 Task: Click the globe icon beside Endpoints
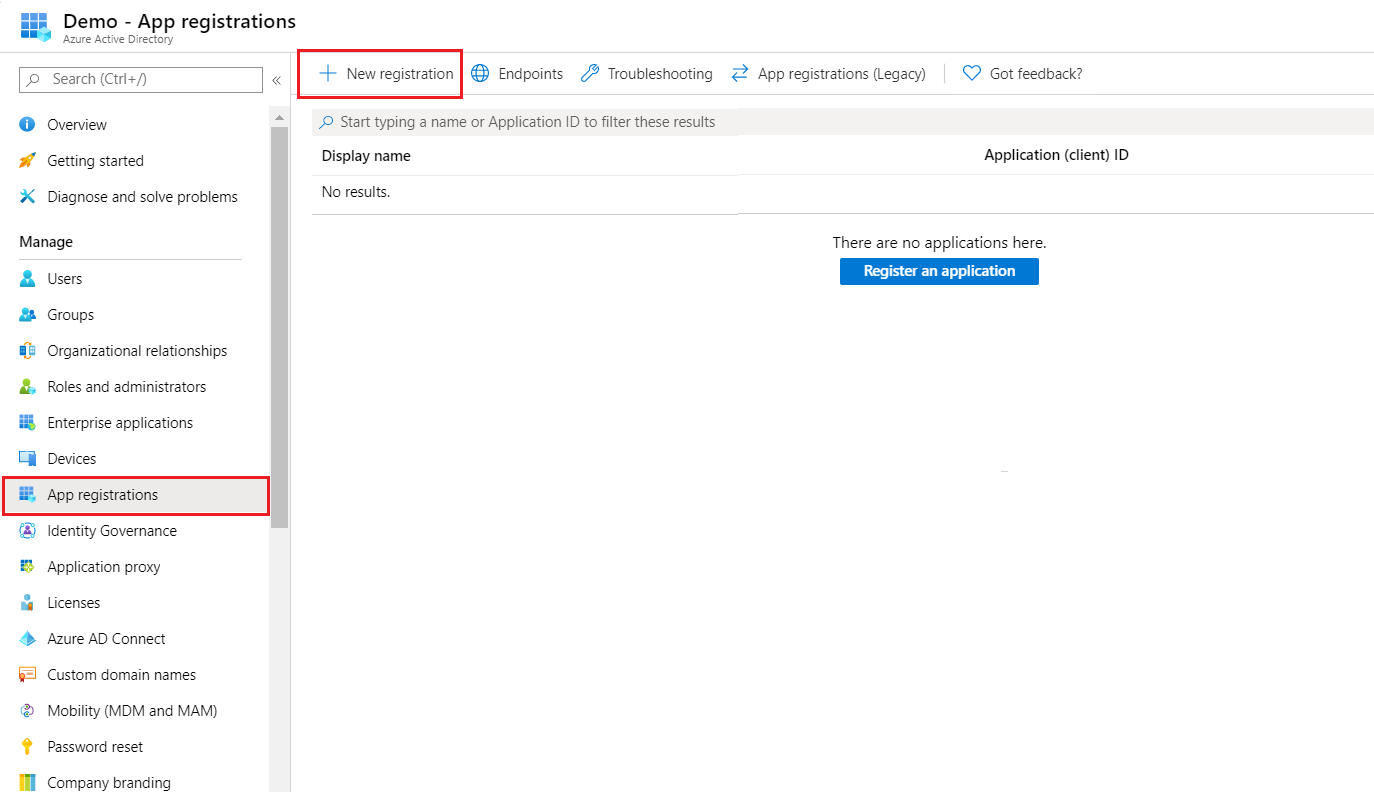click(480, 74)
